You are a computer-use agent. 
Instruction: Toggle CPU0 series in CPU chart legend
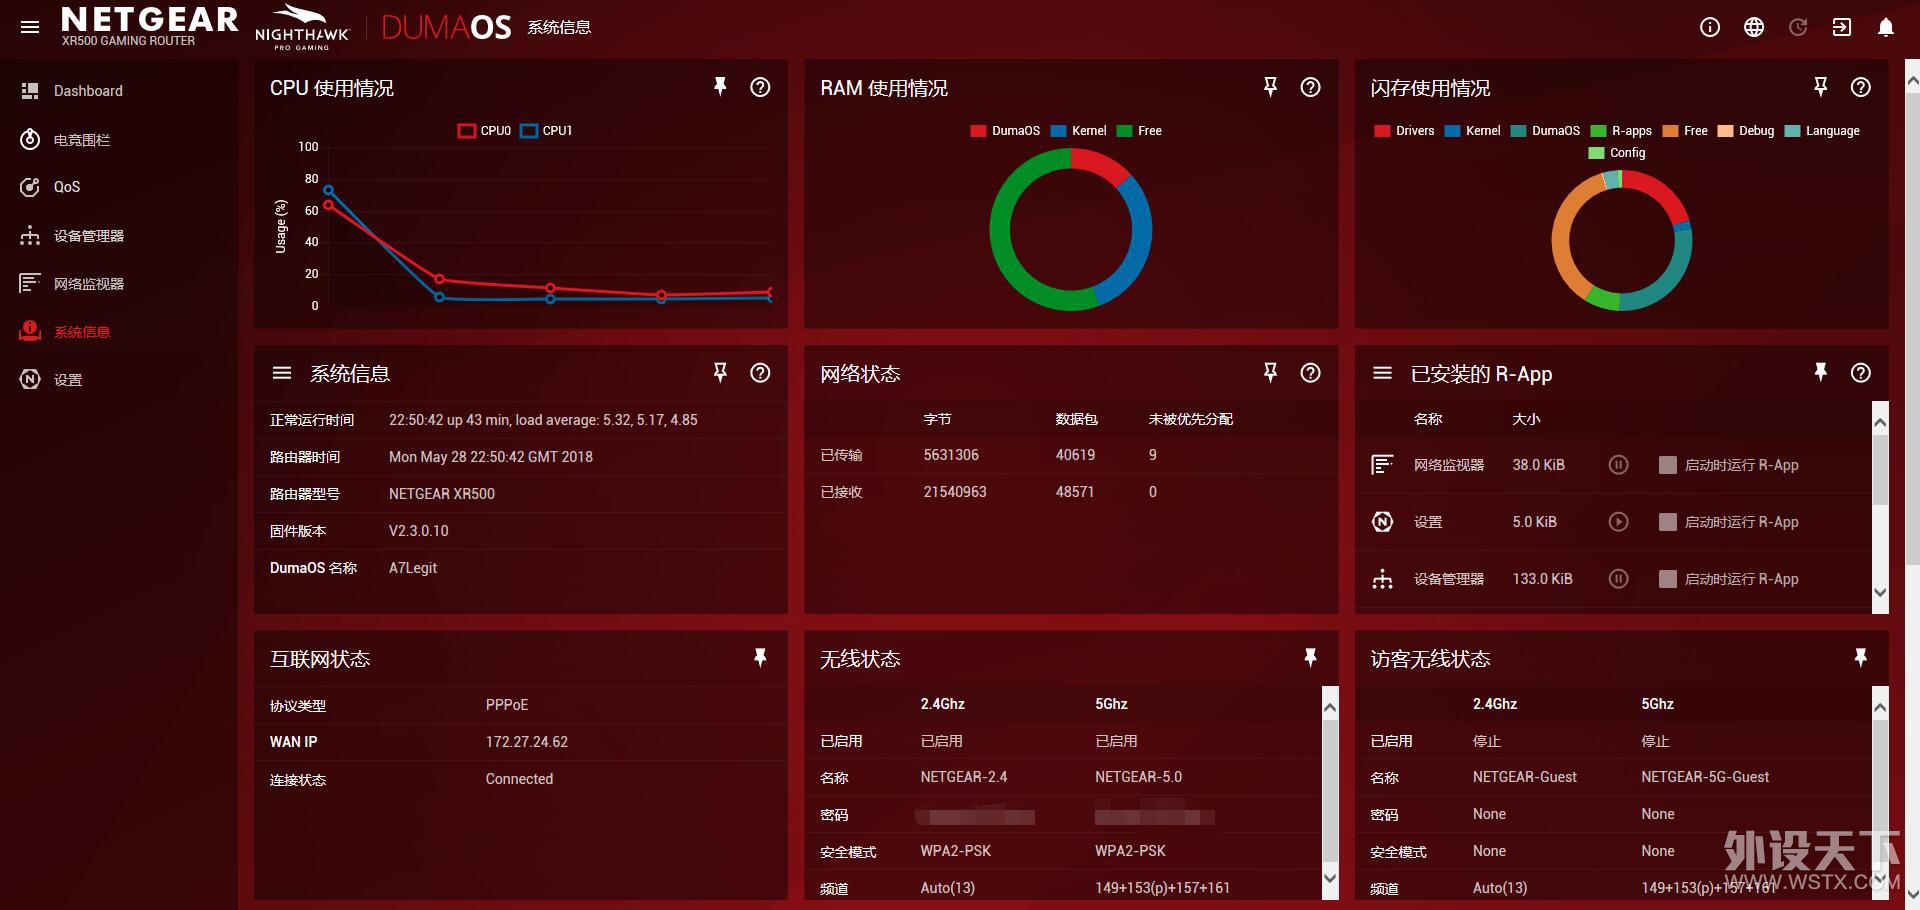click(x=484, y=131)
